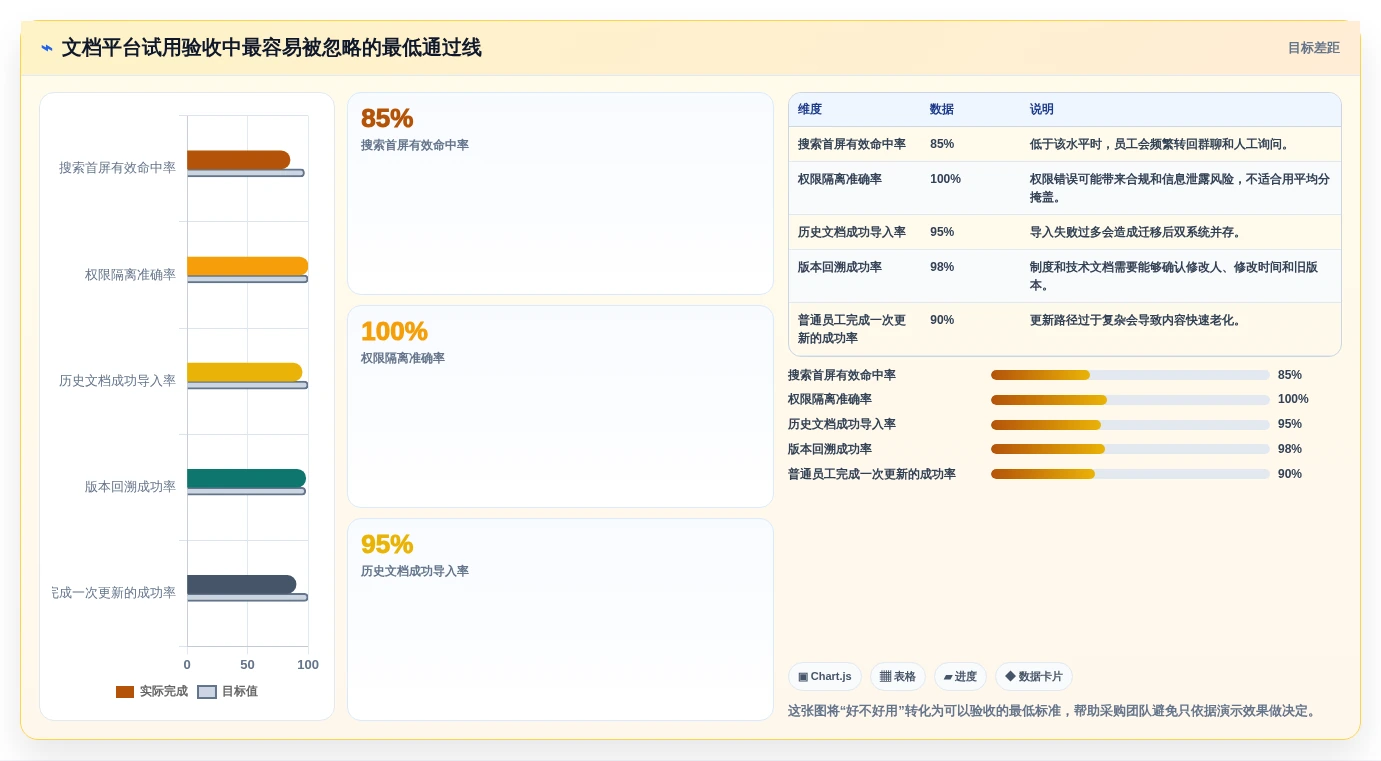Click the 98% value in the table
Screen dimensions: 1381x761
coord(942,267)
